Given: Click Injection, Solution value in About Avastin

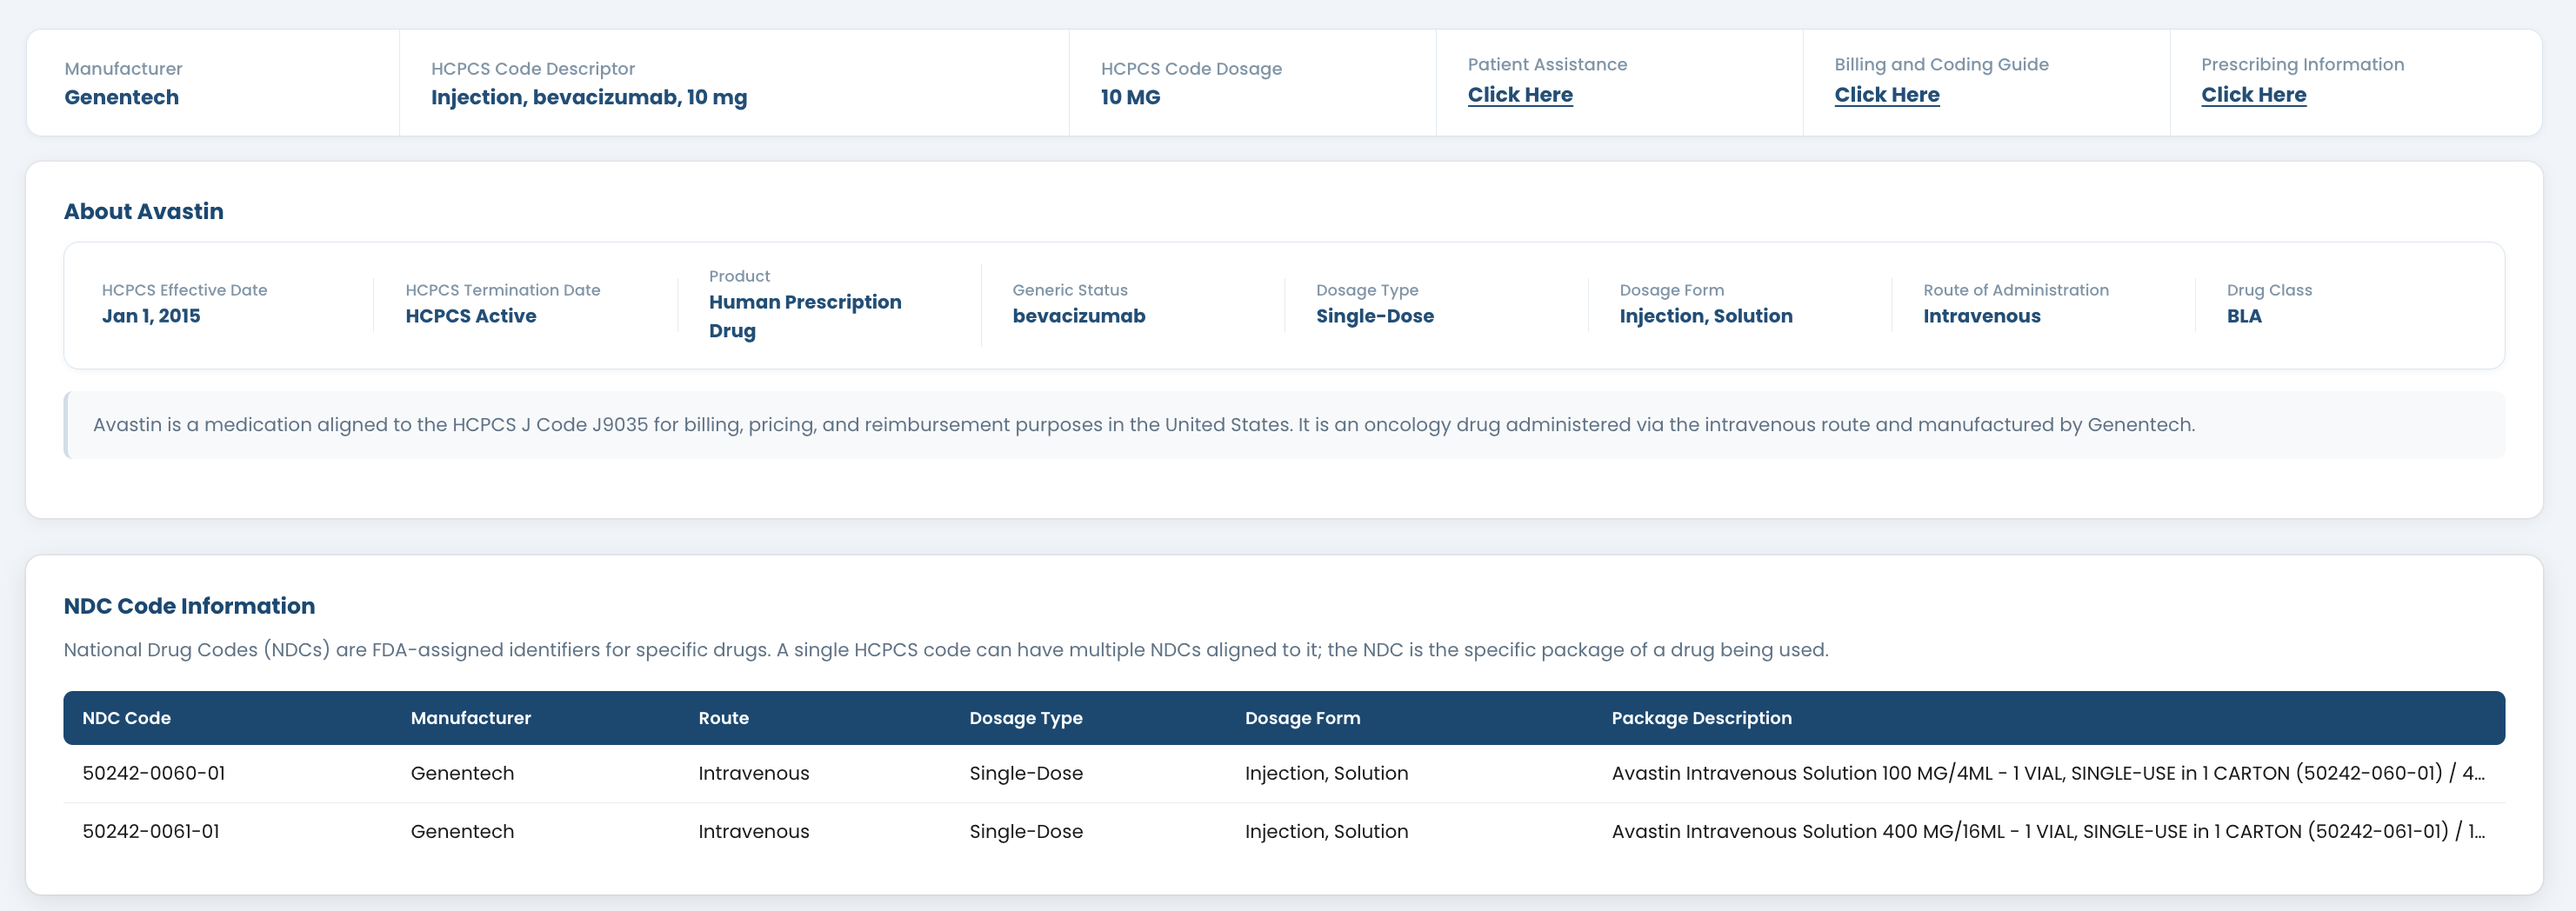Looking at the screenshot, I should point(1706,316).
